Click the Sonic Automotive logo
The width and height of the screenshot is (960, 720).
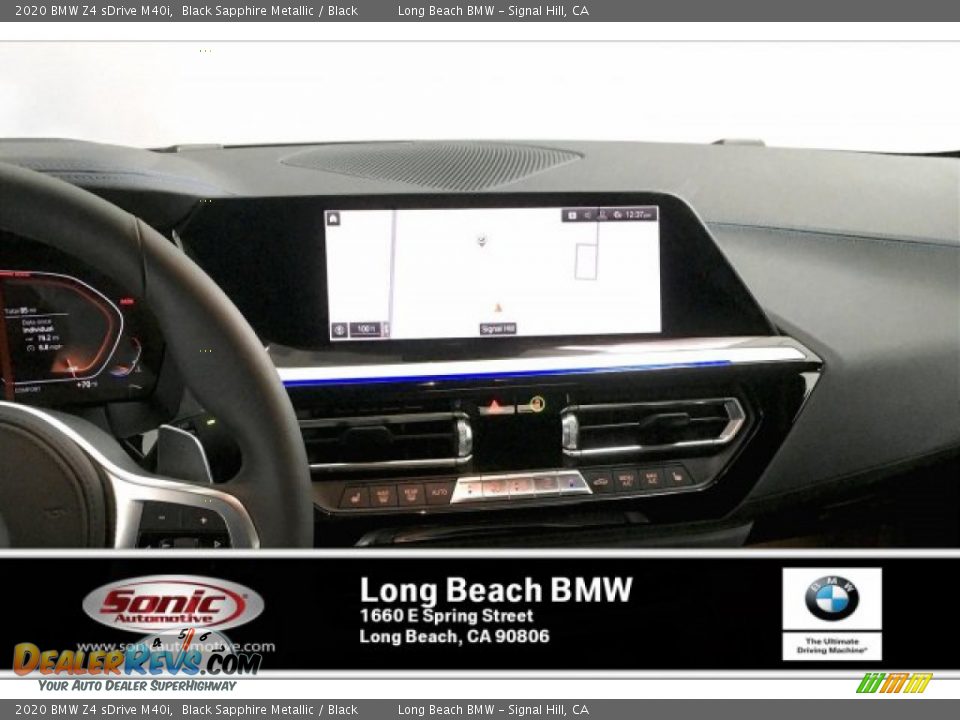click(173, 603)
